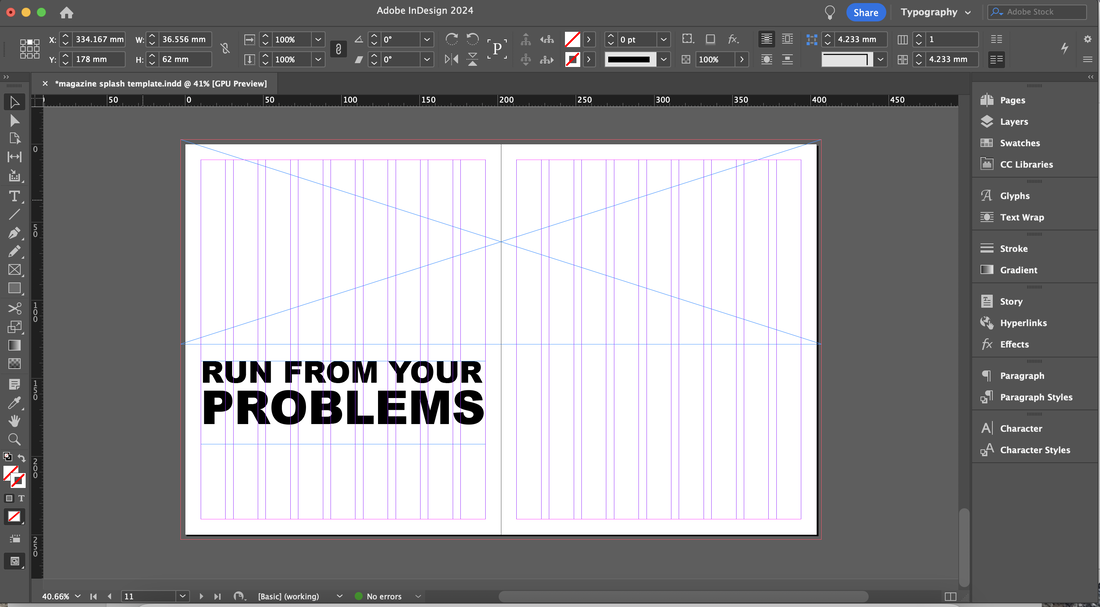Select the Zoom tool magnifier
The image size is (1100, 607).
(14, 439)
